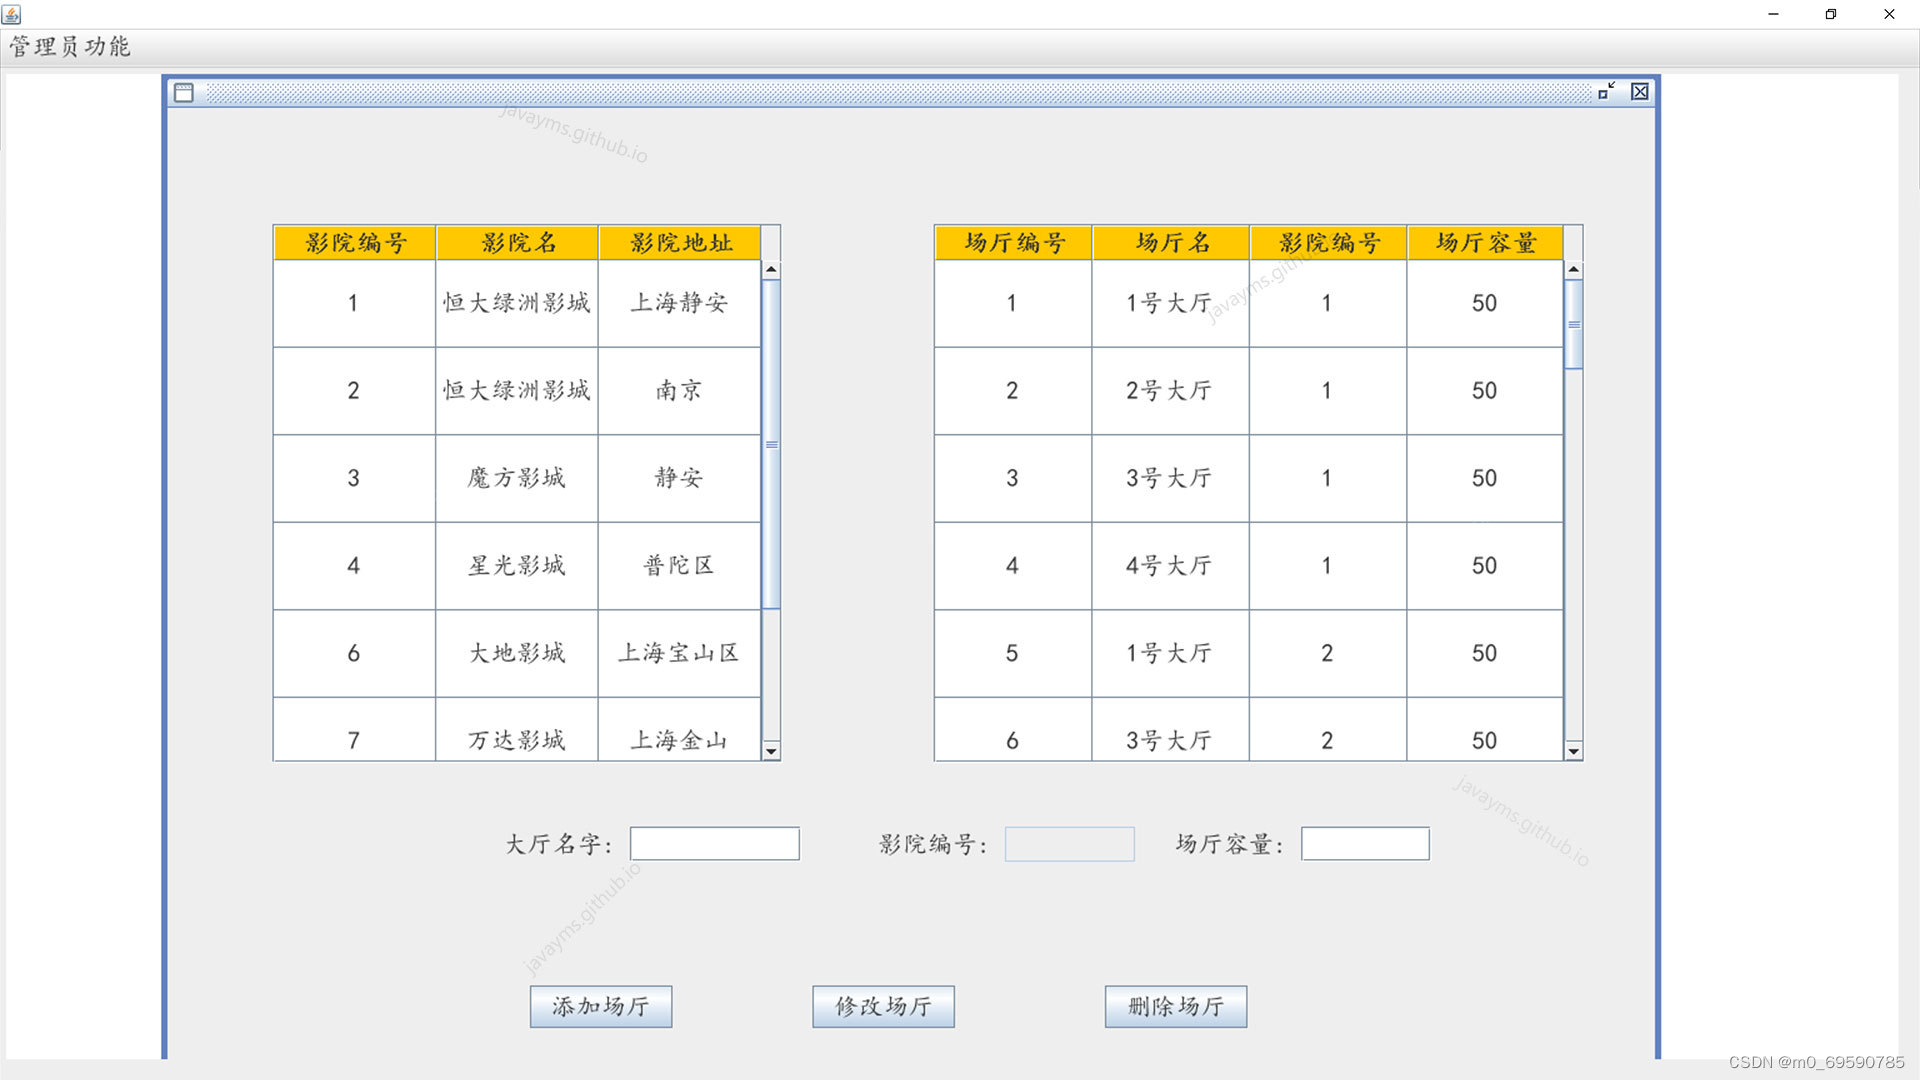The height and width of the screenshot is (1080, 1920).
Task: Select the 魔方影城 cinema row
Action: [x=517, y=478]
